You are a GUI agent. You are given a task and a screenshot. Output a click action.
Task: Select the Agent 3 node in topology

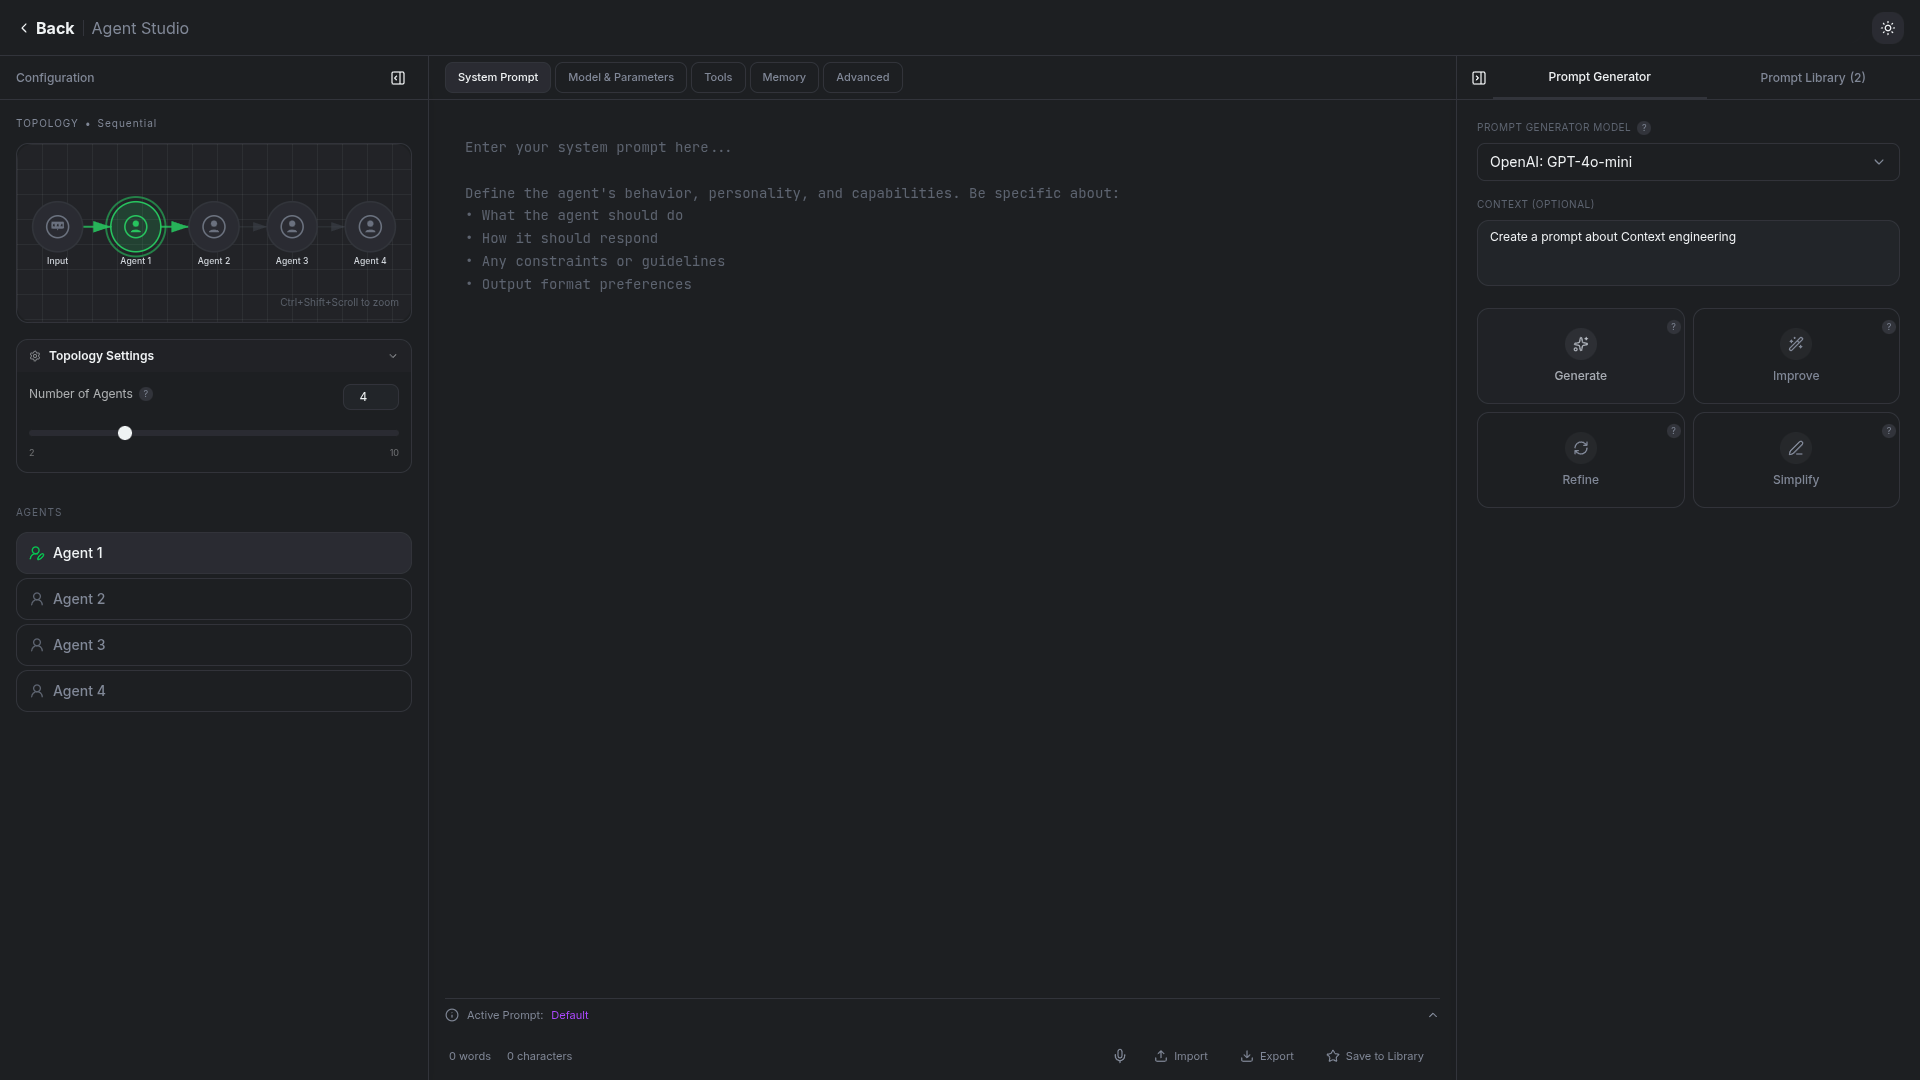[292, 227]
